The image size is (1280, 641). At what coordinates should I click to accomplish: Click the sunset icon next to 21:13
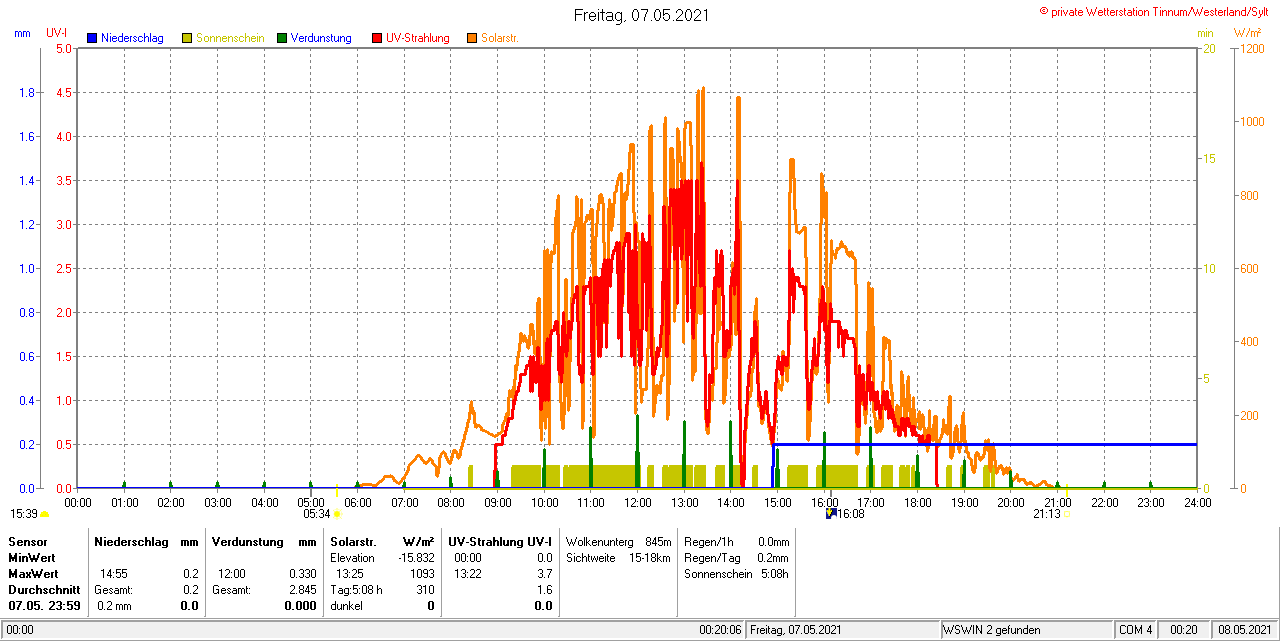[1066, 514]
